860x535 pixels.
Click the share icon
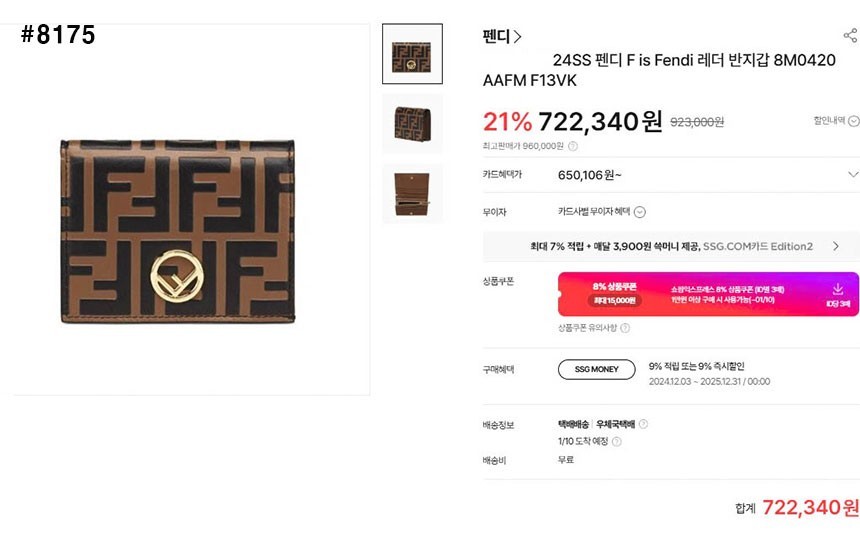(850, 36)
